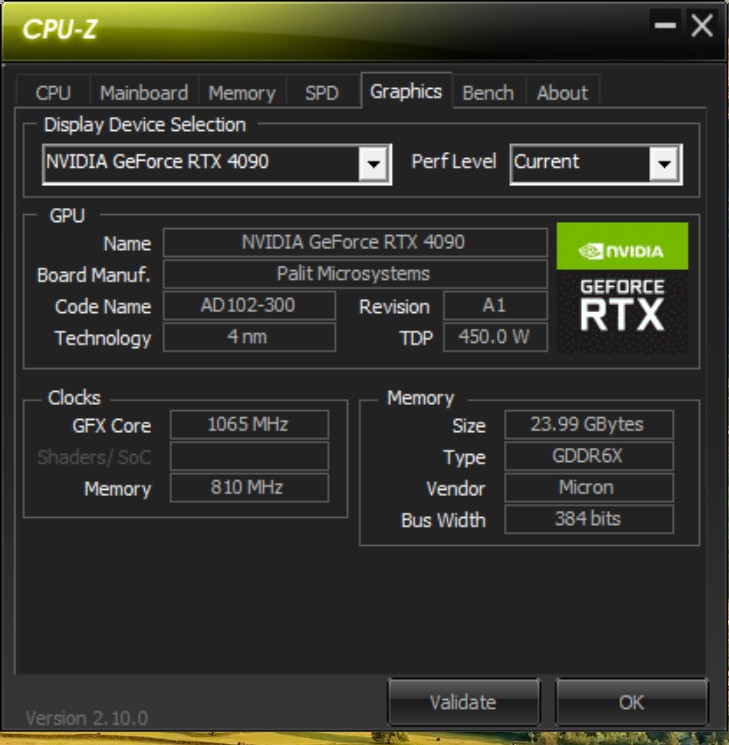Click the Board Manuf. Palit Microsystems field
729x745 pixels.
coord(355,274)
